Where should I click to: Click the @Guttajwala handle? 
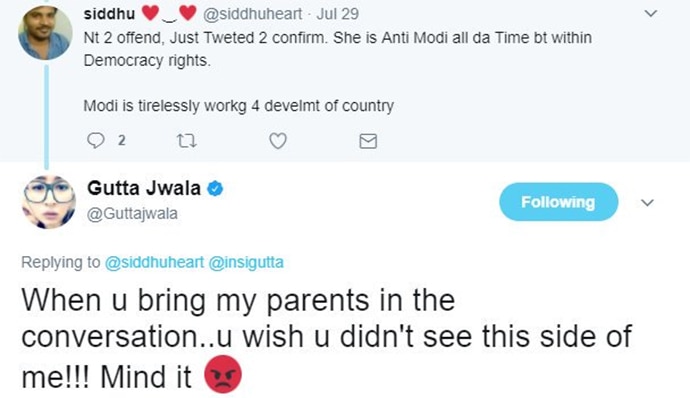[x=132, y=214]
